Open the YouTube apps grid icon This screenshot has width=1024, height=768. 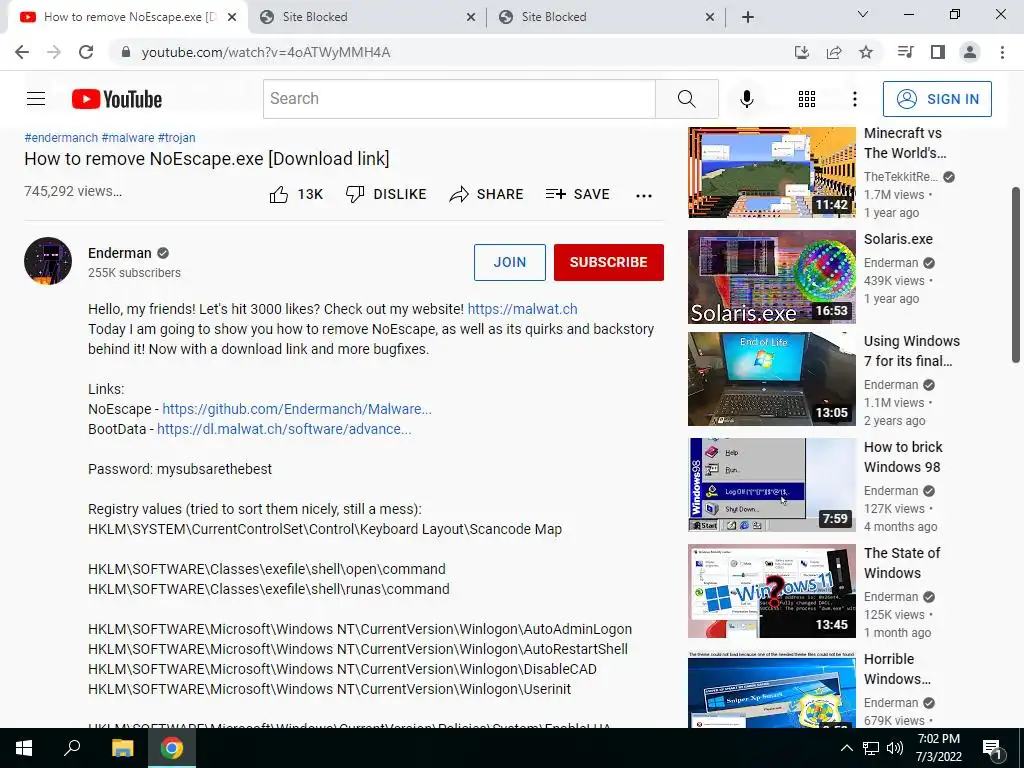[x=807, y=99]
